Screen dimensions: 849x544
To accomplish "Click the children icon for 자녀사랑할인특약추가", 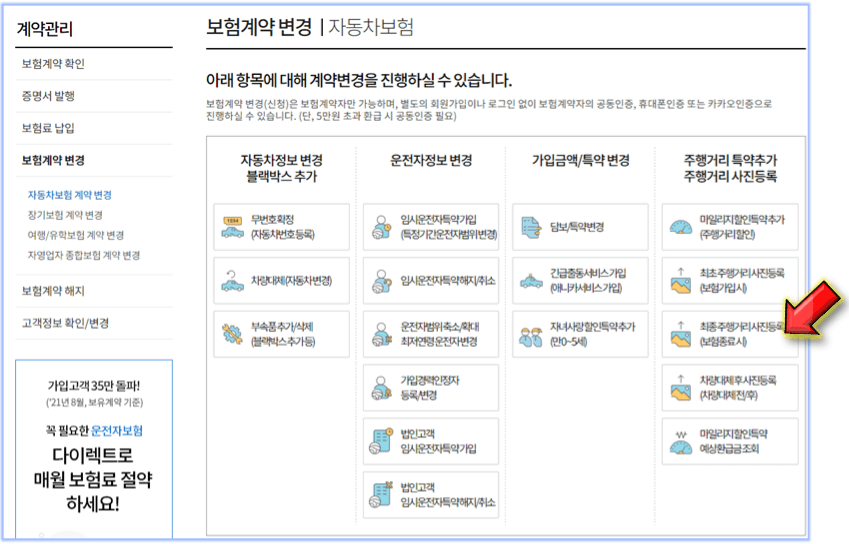I will [531, 336].
